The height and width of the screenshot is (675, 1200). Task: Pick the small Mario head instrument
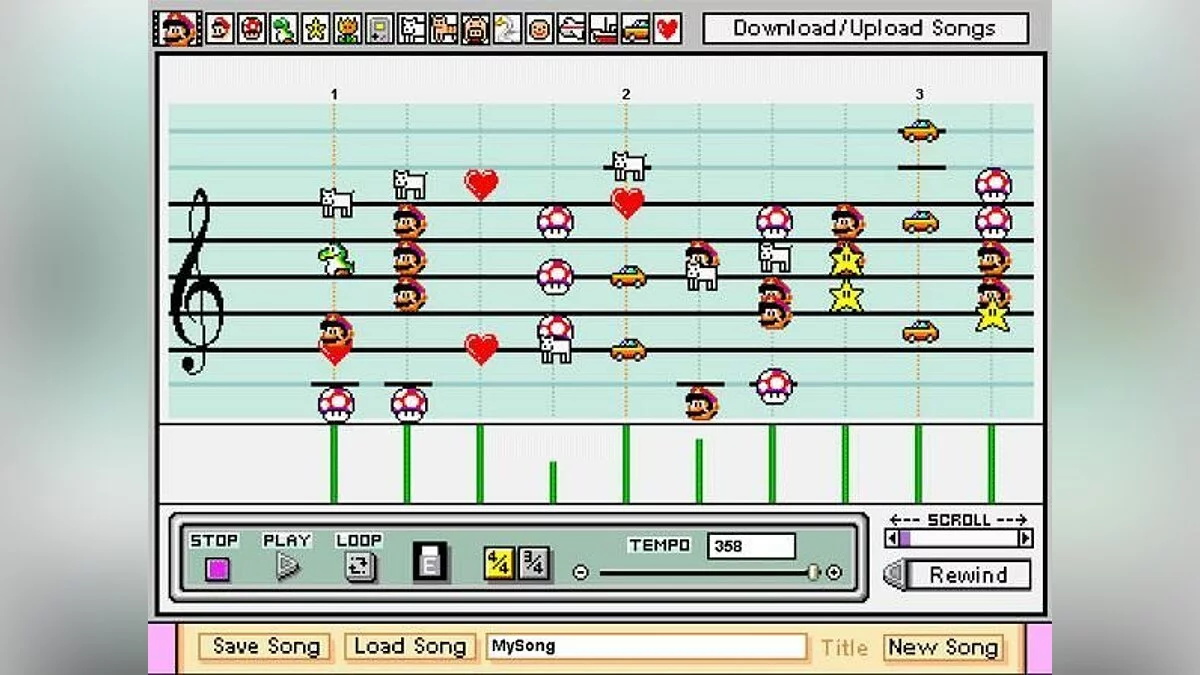[221, 29]
